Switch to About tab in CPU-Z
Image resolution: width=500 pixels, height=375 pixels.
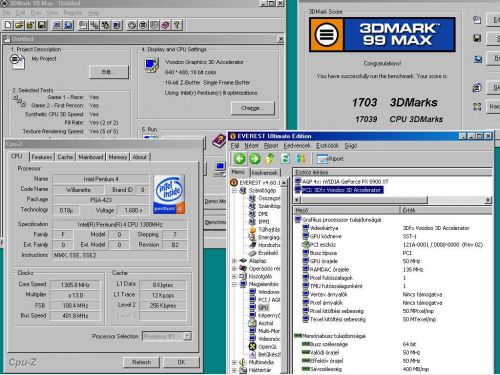click(x=140, y=157)
